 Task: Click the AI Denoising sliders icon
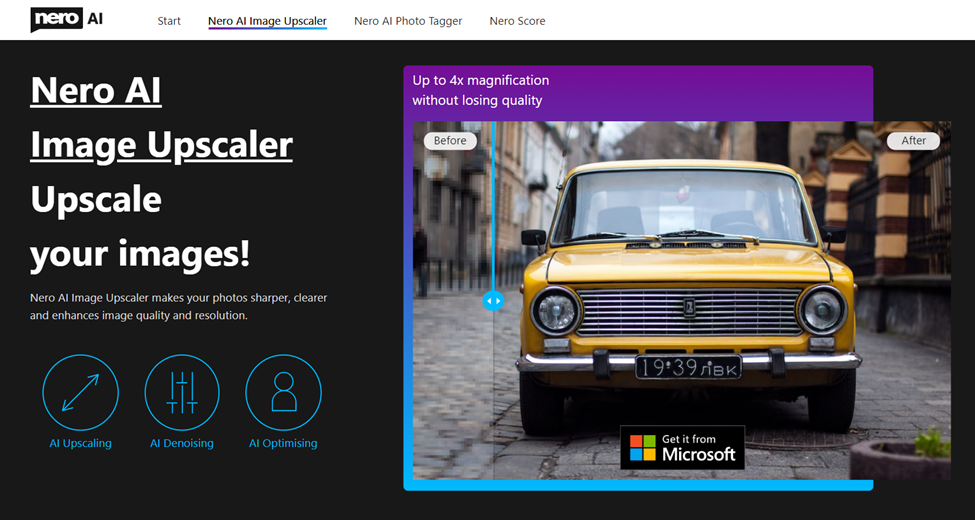[x=182, y=392]
